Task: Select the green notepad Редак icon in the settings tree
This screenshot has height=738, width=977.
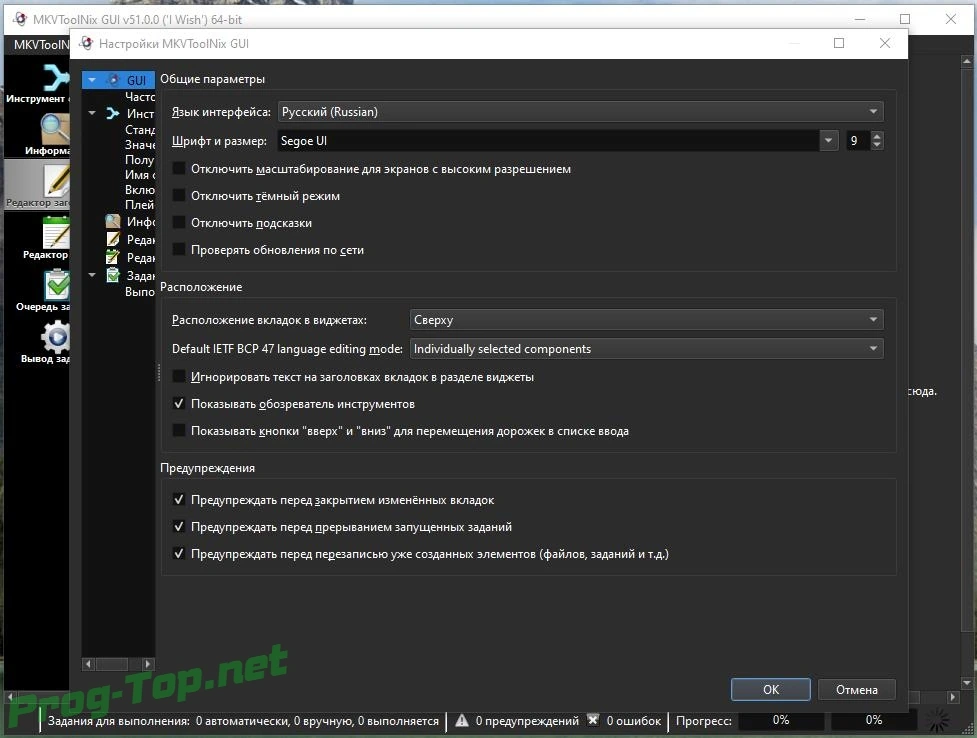Action: tap(113, 257)
